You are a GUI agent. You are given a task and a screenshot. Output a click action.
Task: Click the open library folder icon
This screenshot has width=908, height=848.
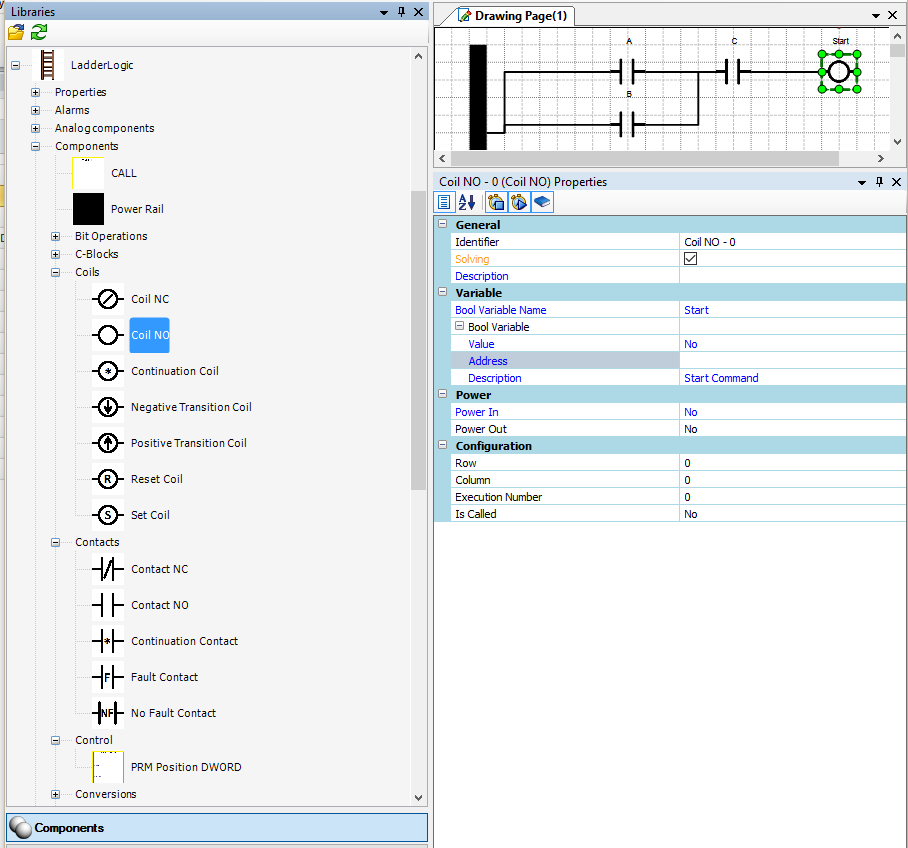tap(16, 32)
